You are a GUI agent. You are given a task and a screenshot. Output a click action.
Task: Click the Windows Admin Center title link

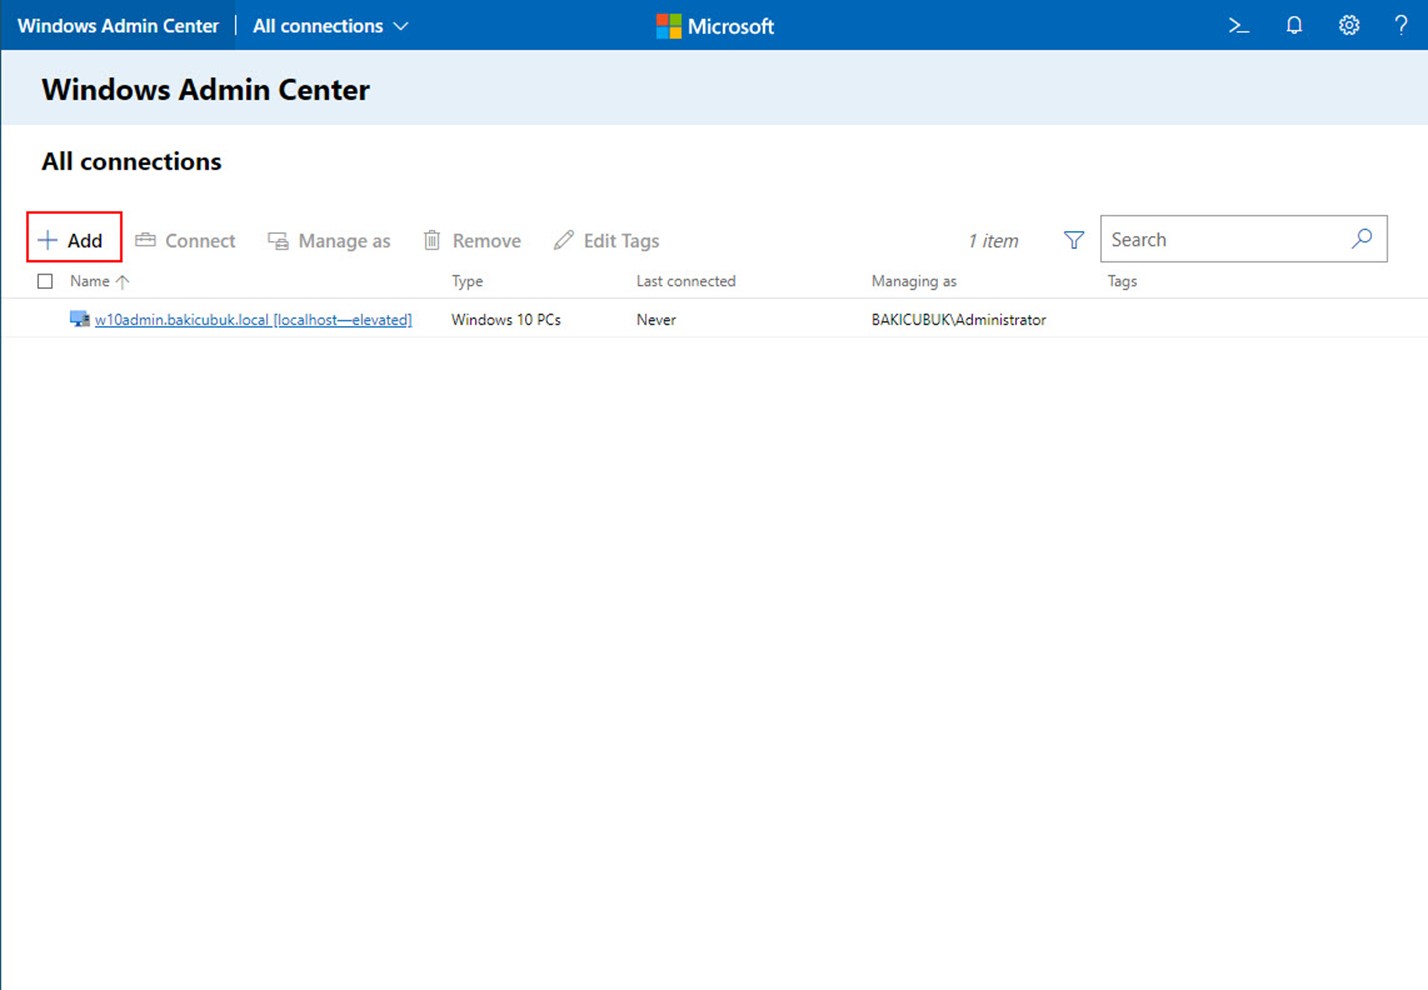[118, 26]
